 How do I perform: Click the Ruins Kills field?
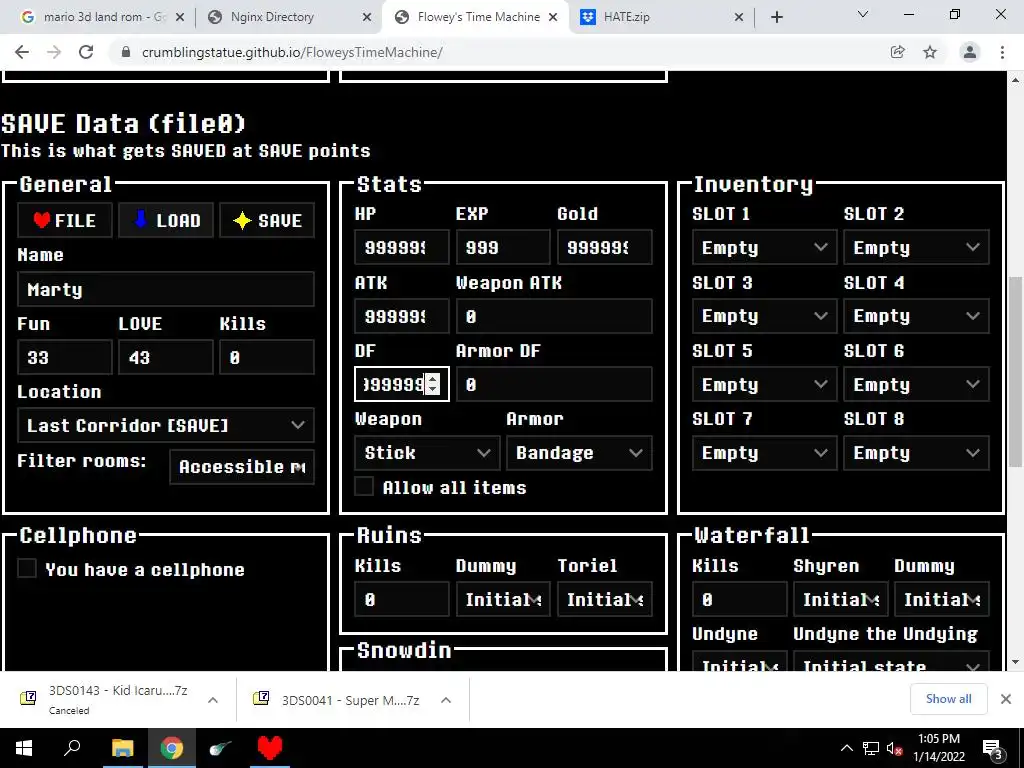(402, 599)
